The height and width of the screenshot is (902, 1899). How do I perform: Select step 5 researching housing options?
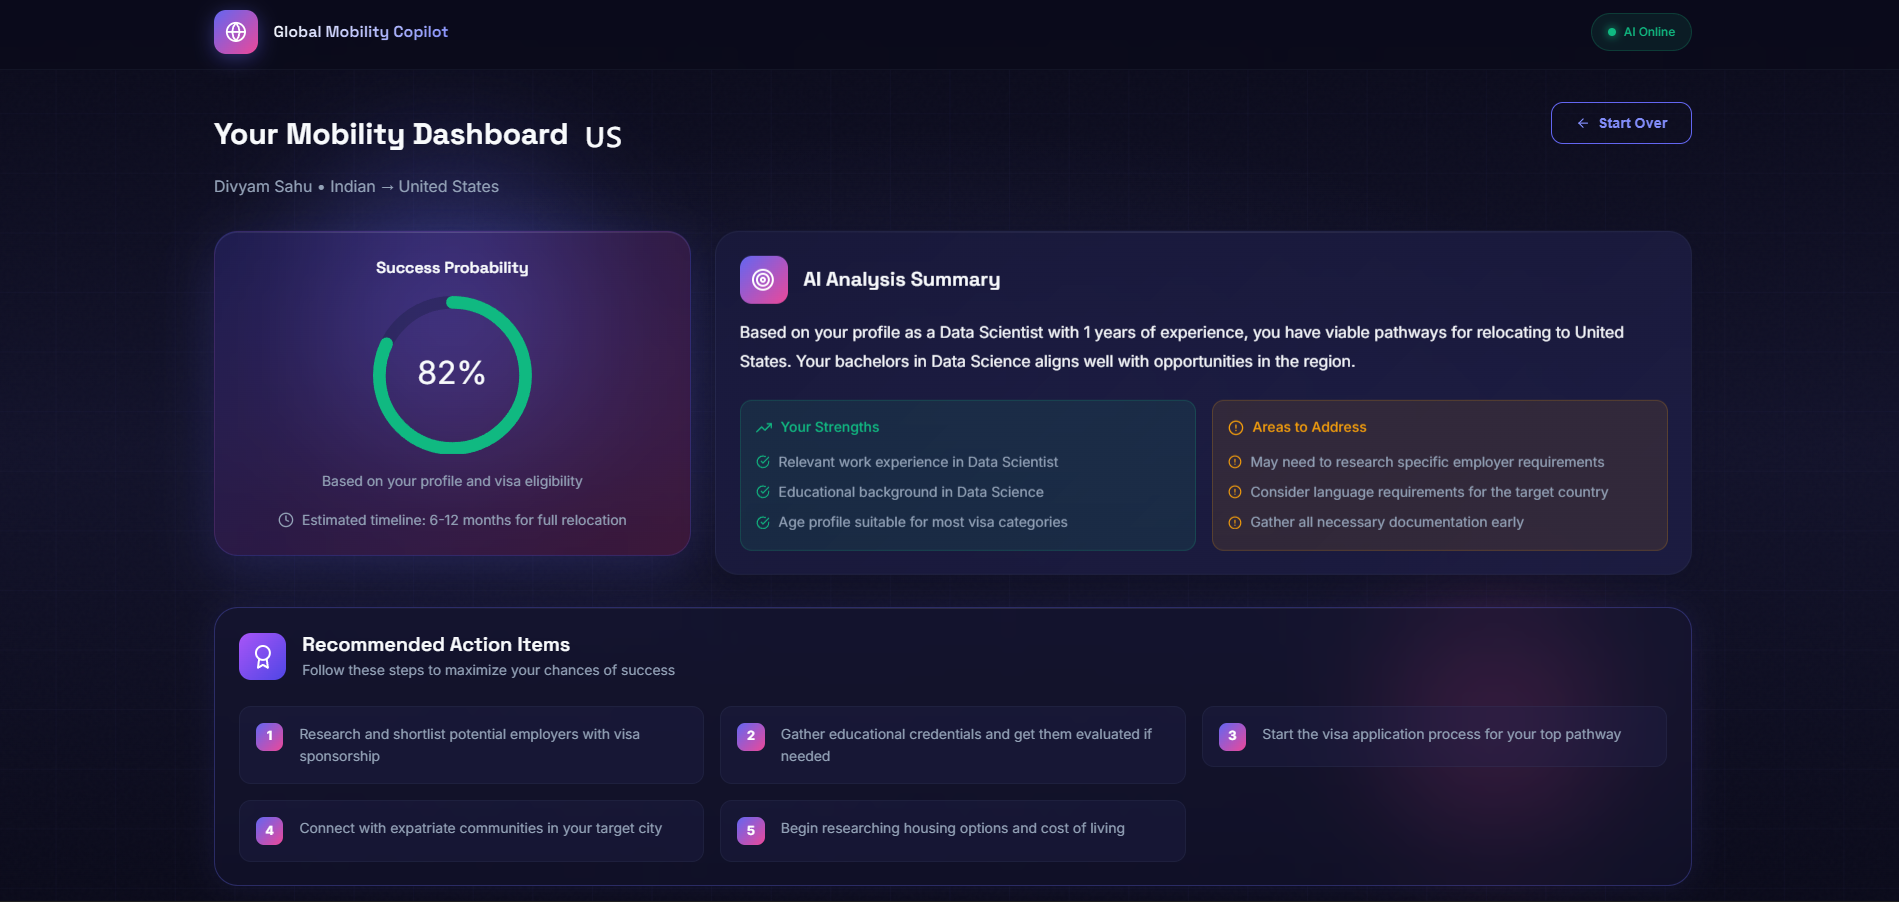click(x=953, y=830)
